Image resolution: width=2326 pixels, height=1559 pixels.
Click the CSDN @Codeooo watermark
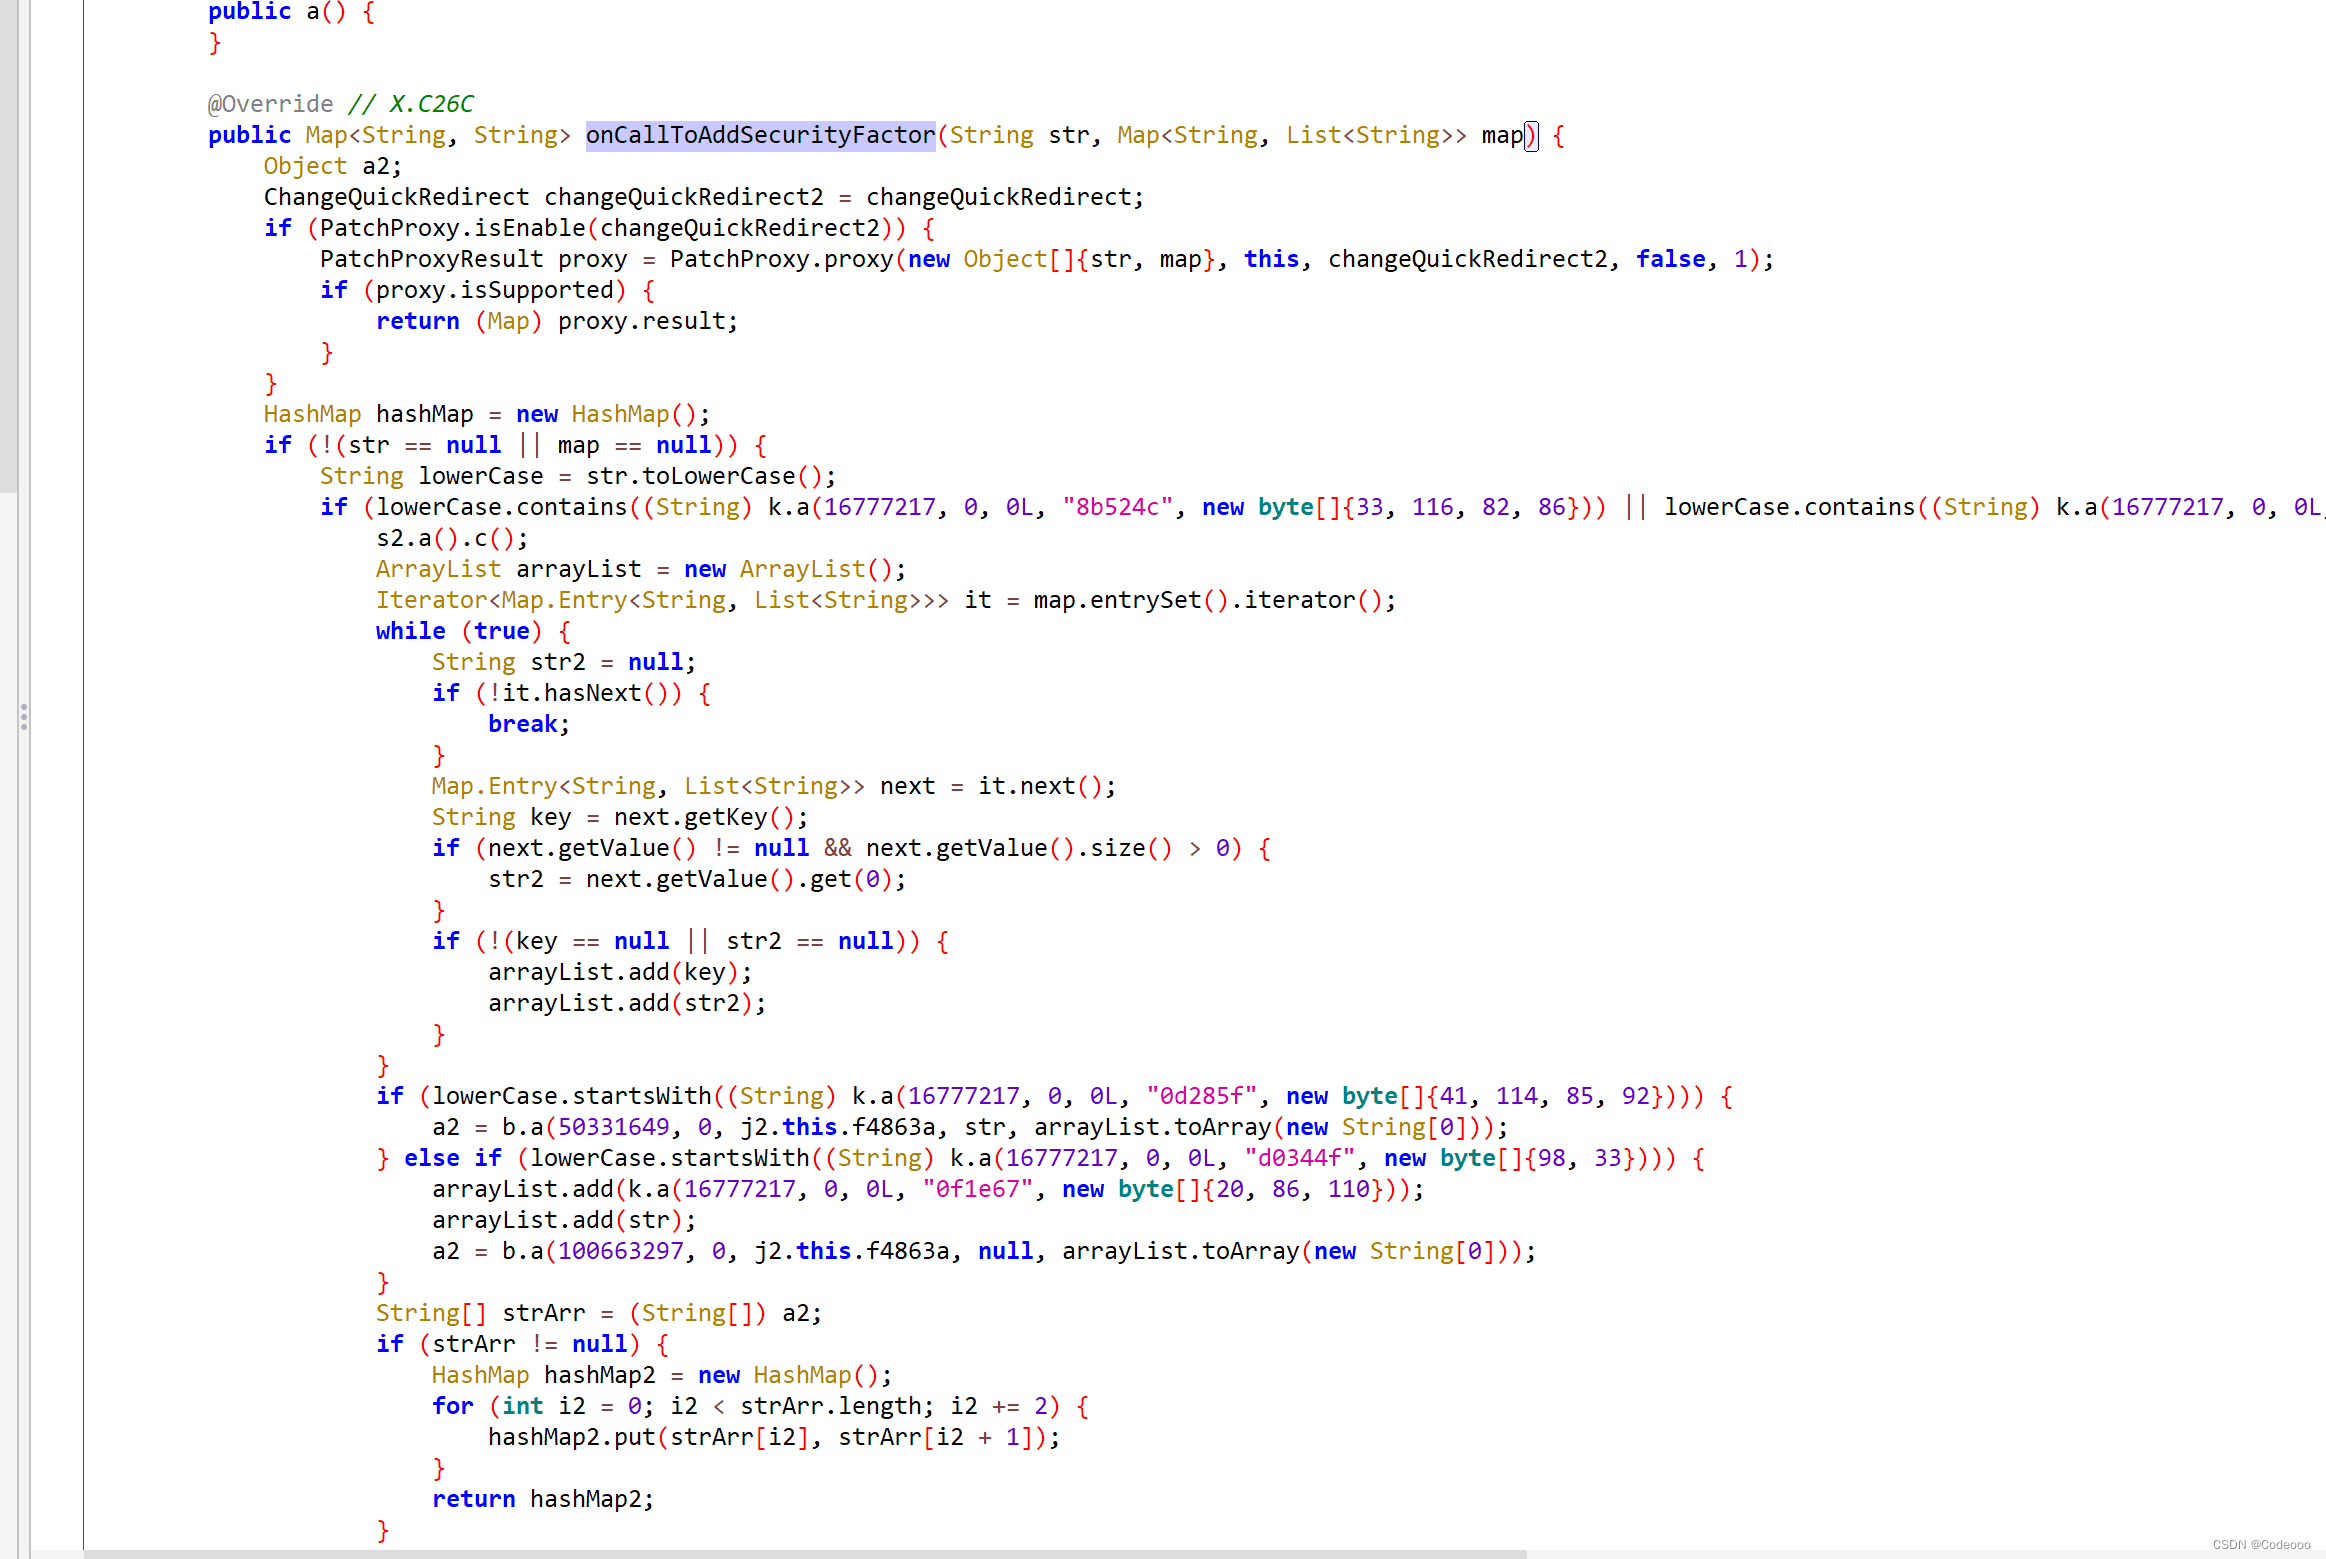click(x=2260, y=1544)
